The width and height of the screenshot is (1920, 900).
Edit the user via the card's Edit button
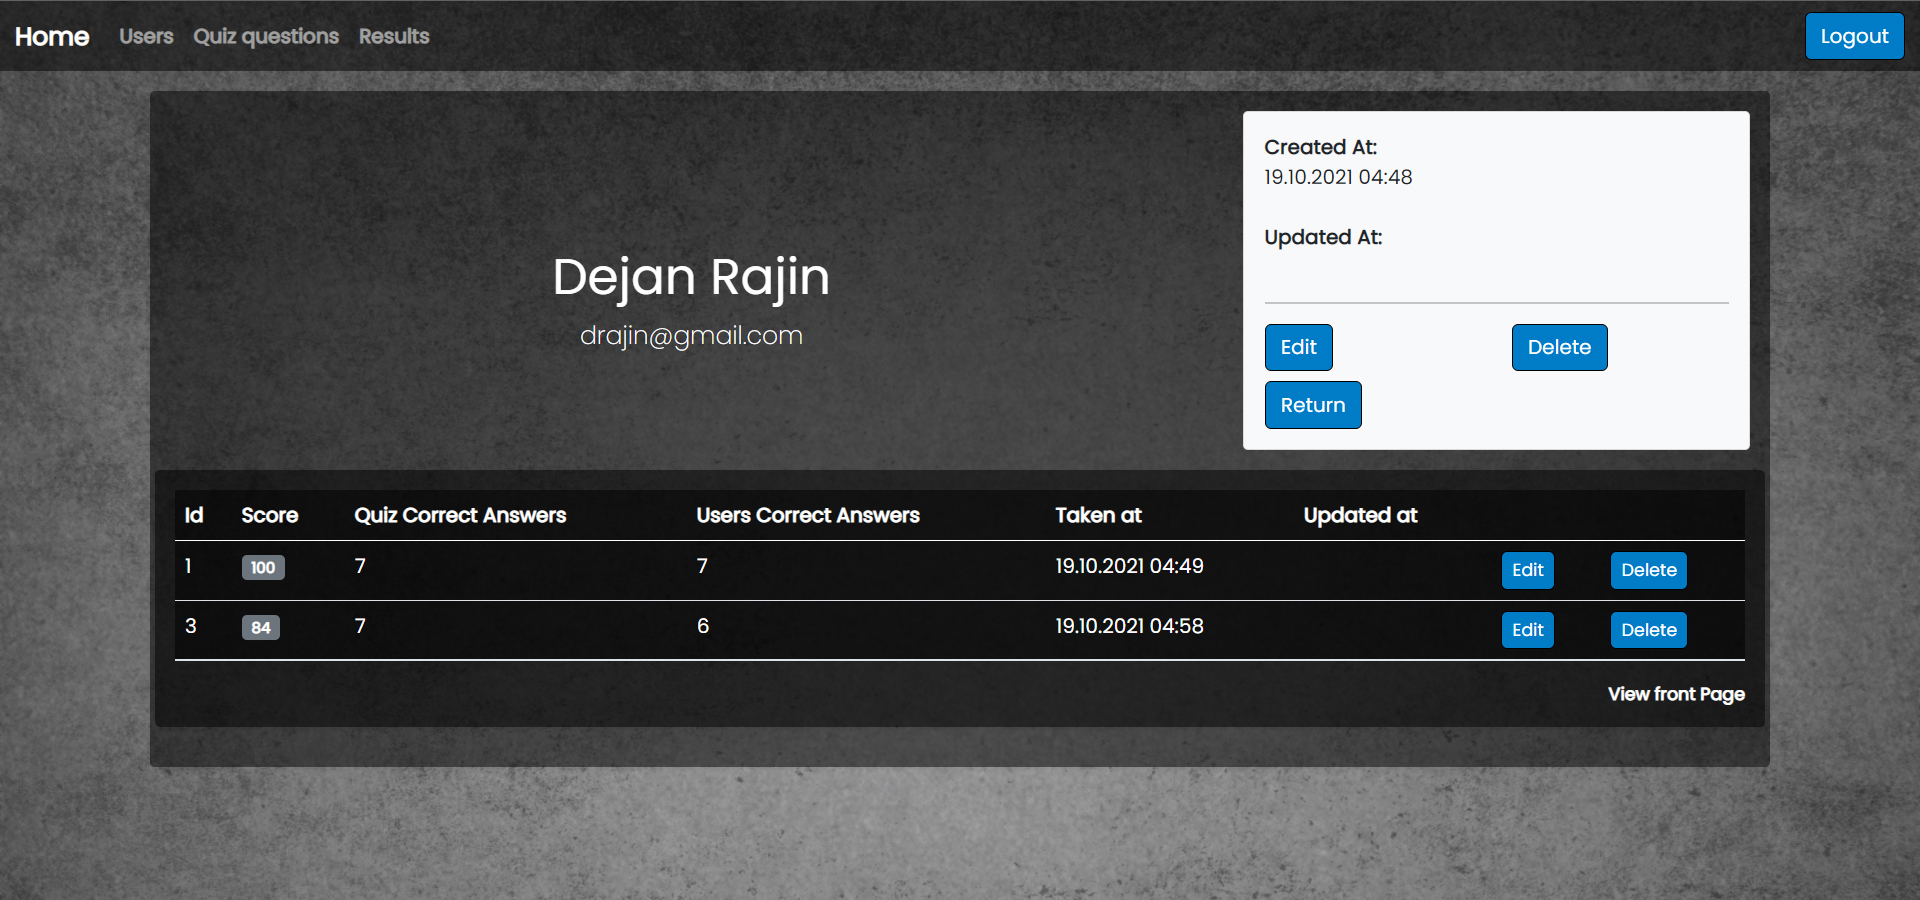tap(1298, 347)
